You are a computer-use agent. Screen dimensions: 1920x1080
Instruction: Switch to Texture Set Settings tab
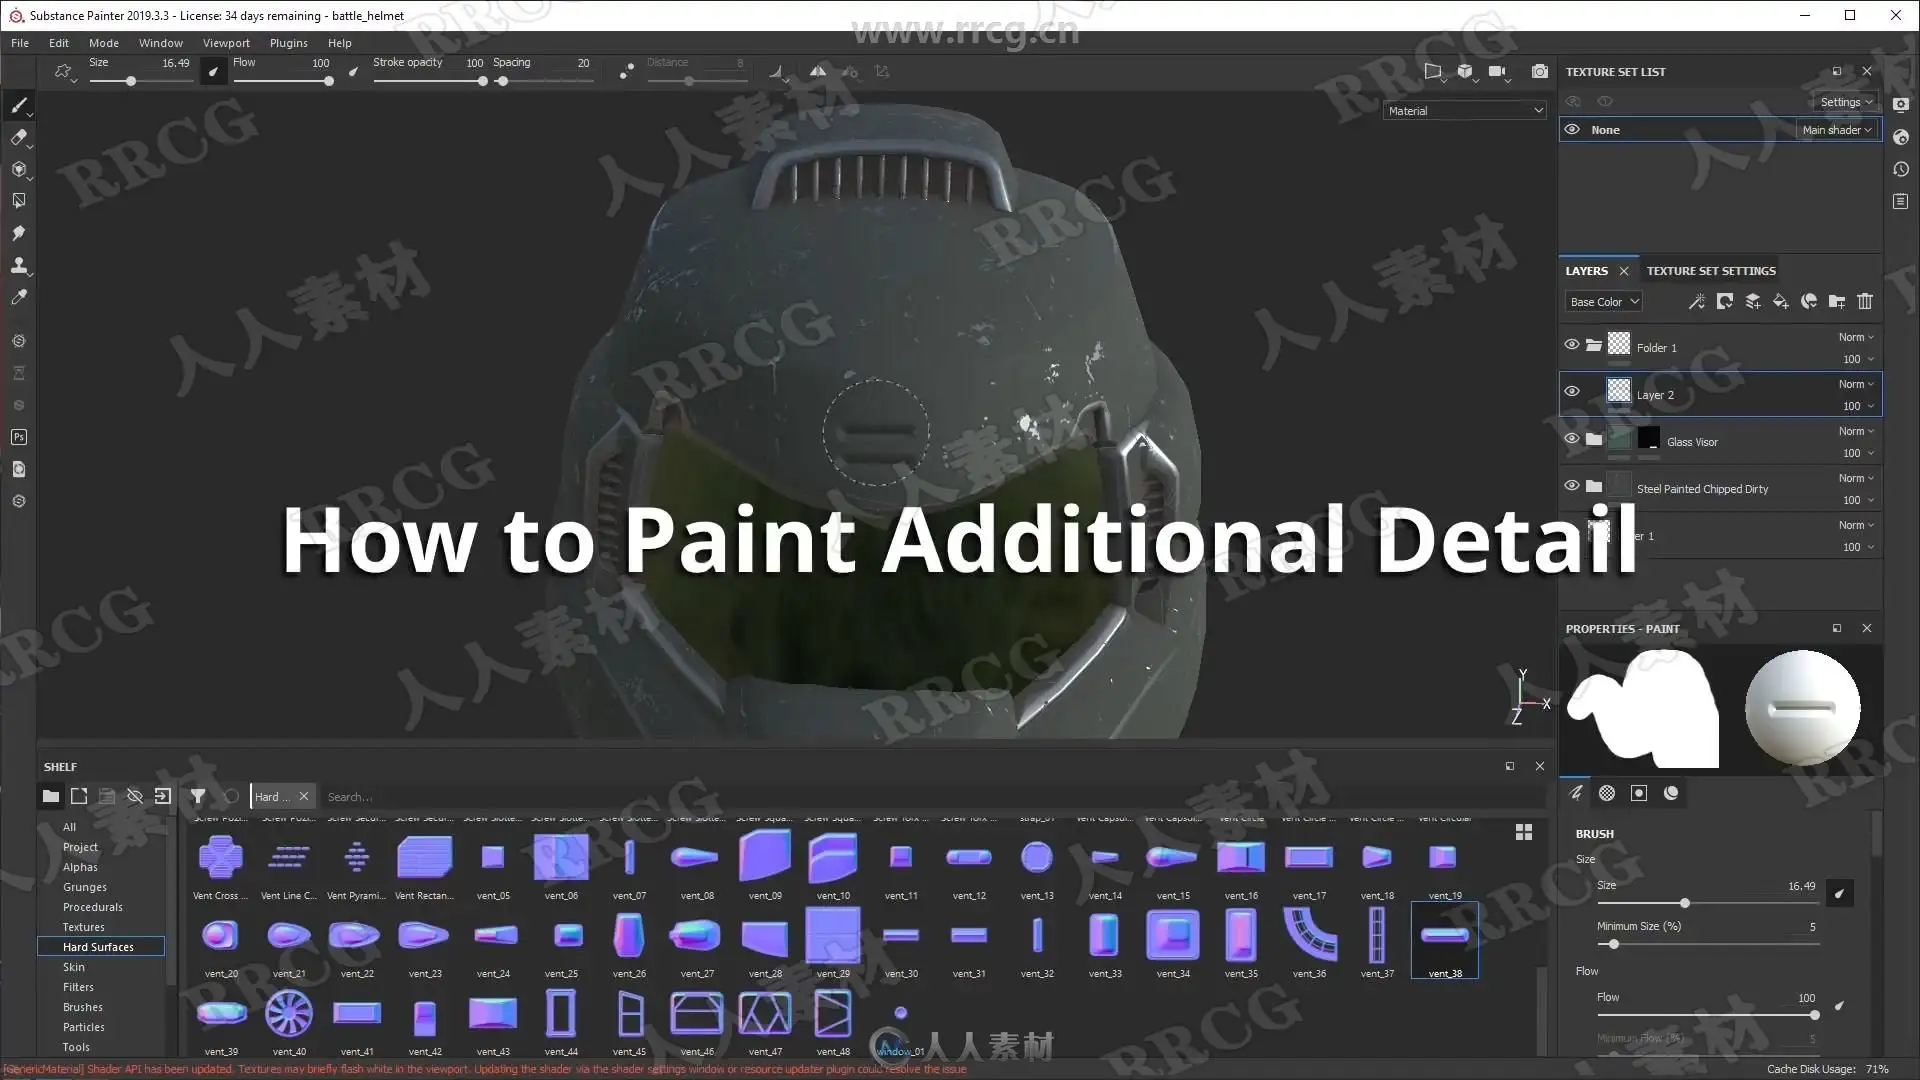tap(1711, 271)
